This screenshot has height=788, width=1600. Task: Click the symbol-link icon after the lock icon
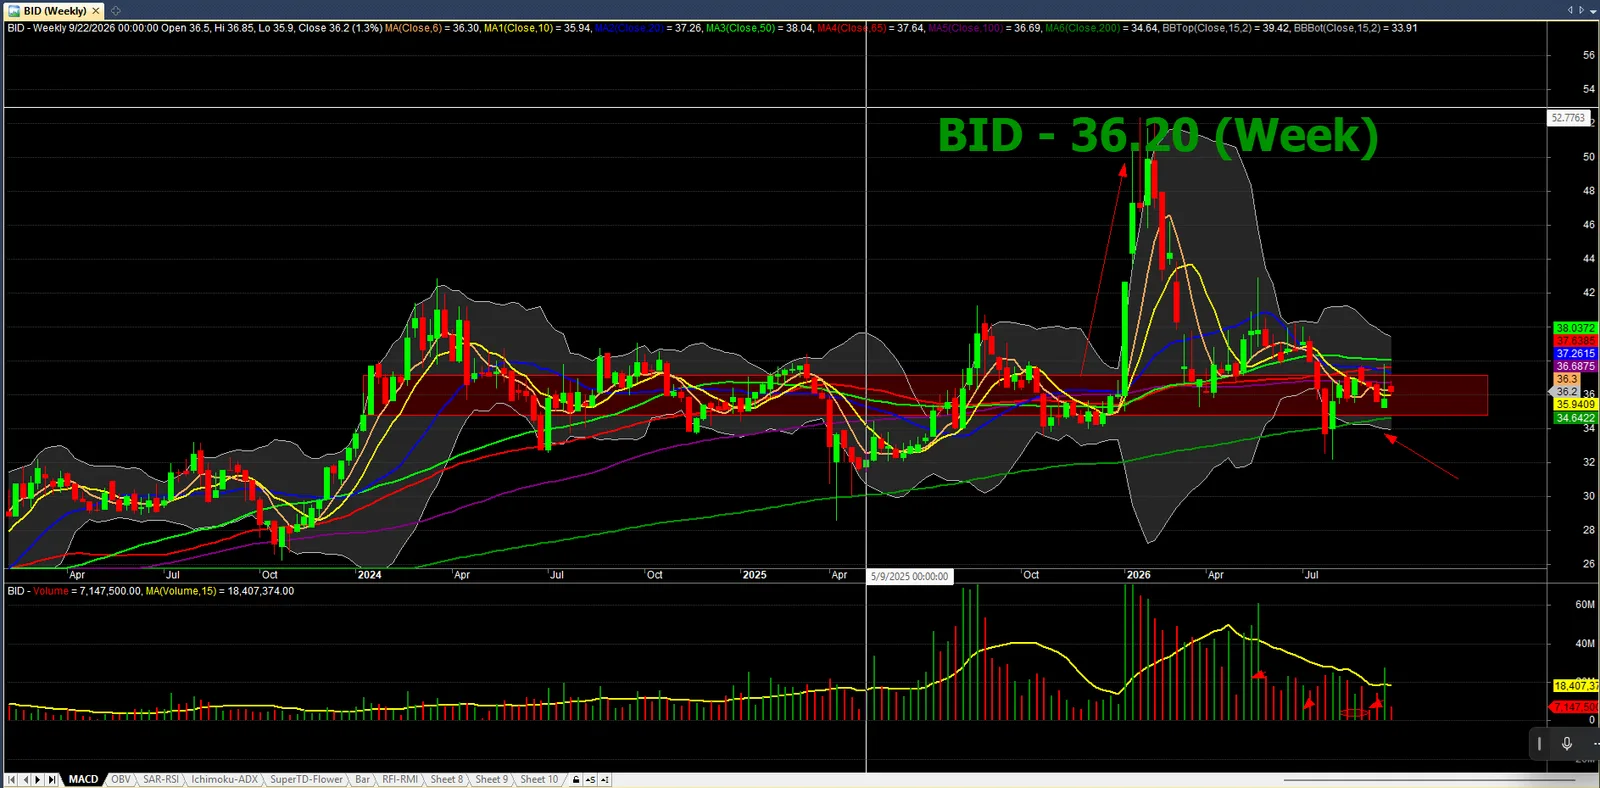click(x=590, y=780)
